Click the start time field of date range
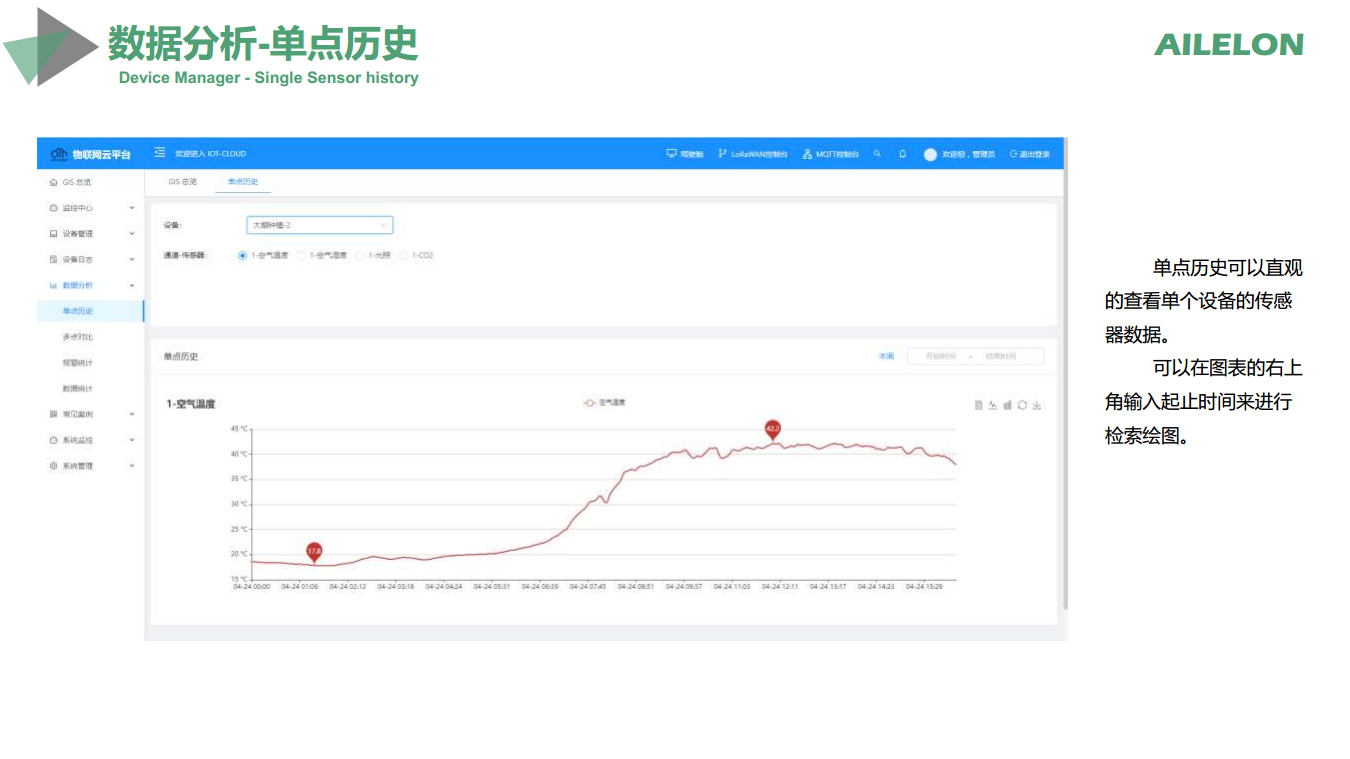 pyautogui.click(x=940, y=356)
